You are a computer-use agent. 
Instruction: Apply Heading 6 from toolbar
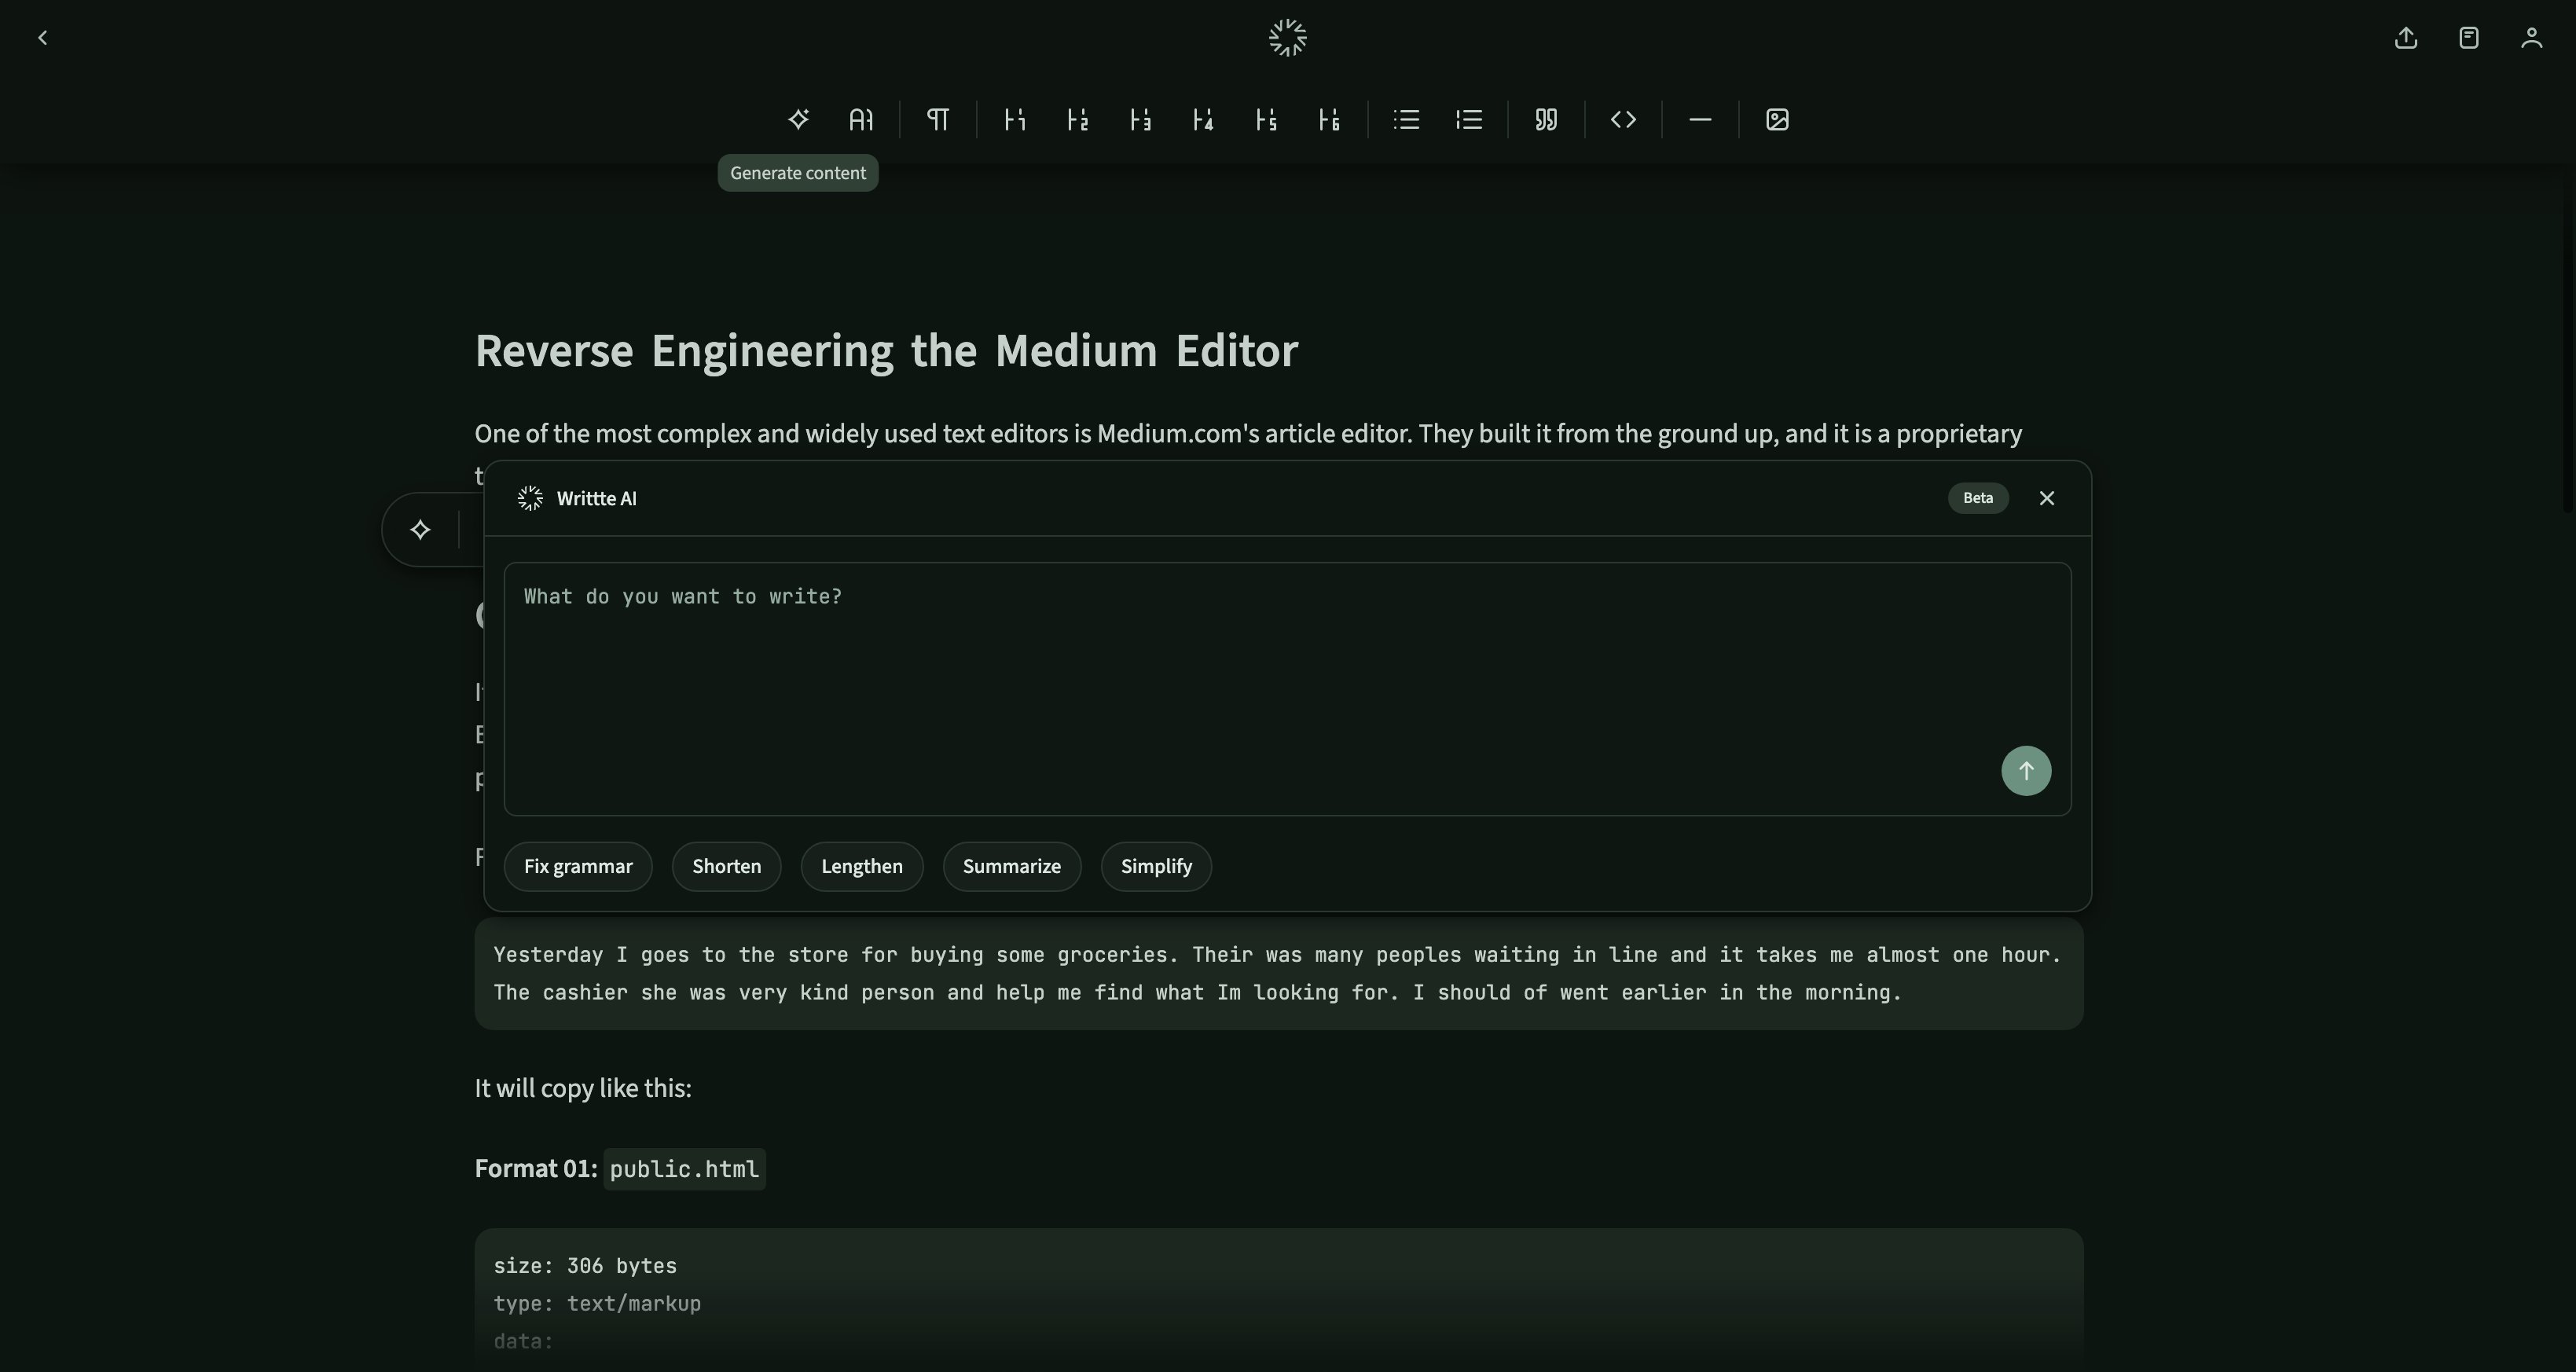[1328, 120]
